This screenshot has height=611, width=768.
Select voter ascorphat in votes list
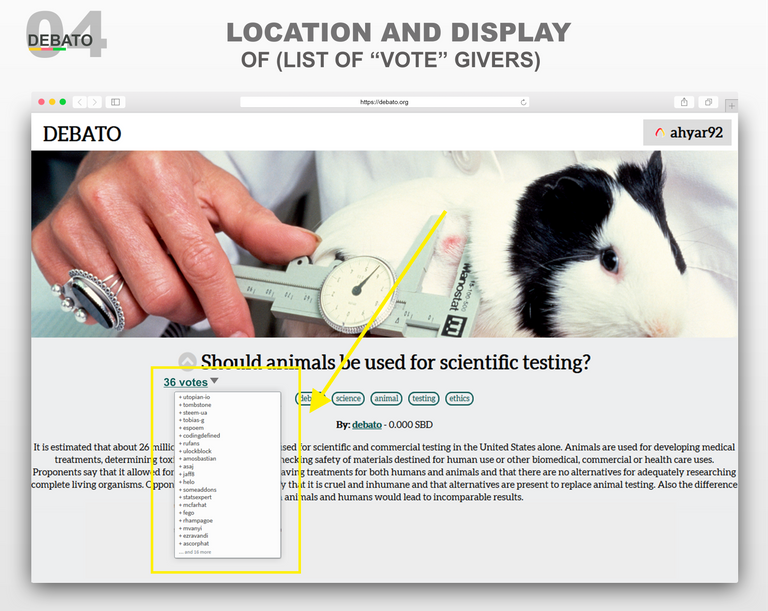click(x=194, y=543)
